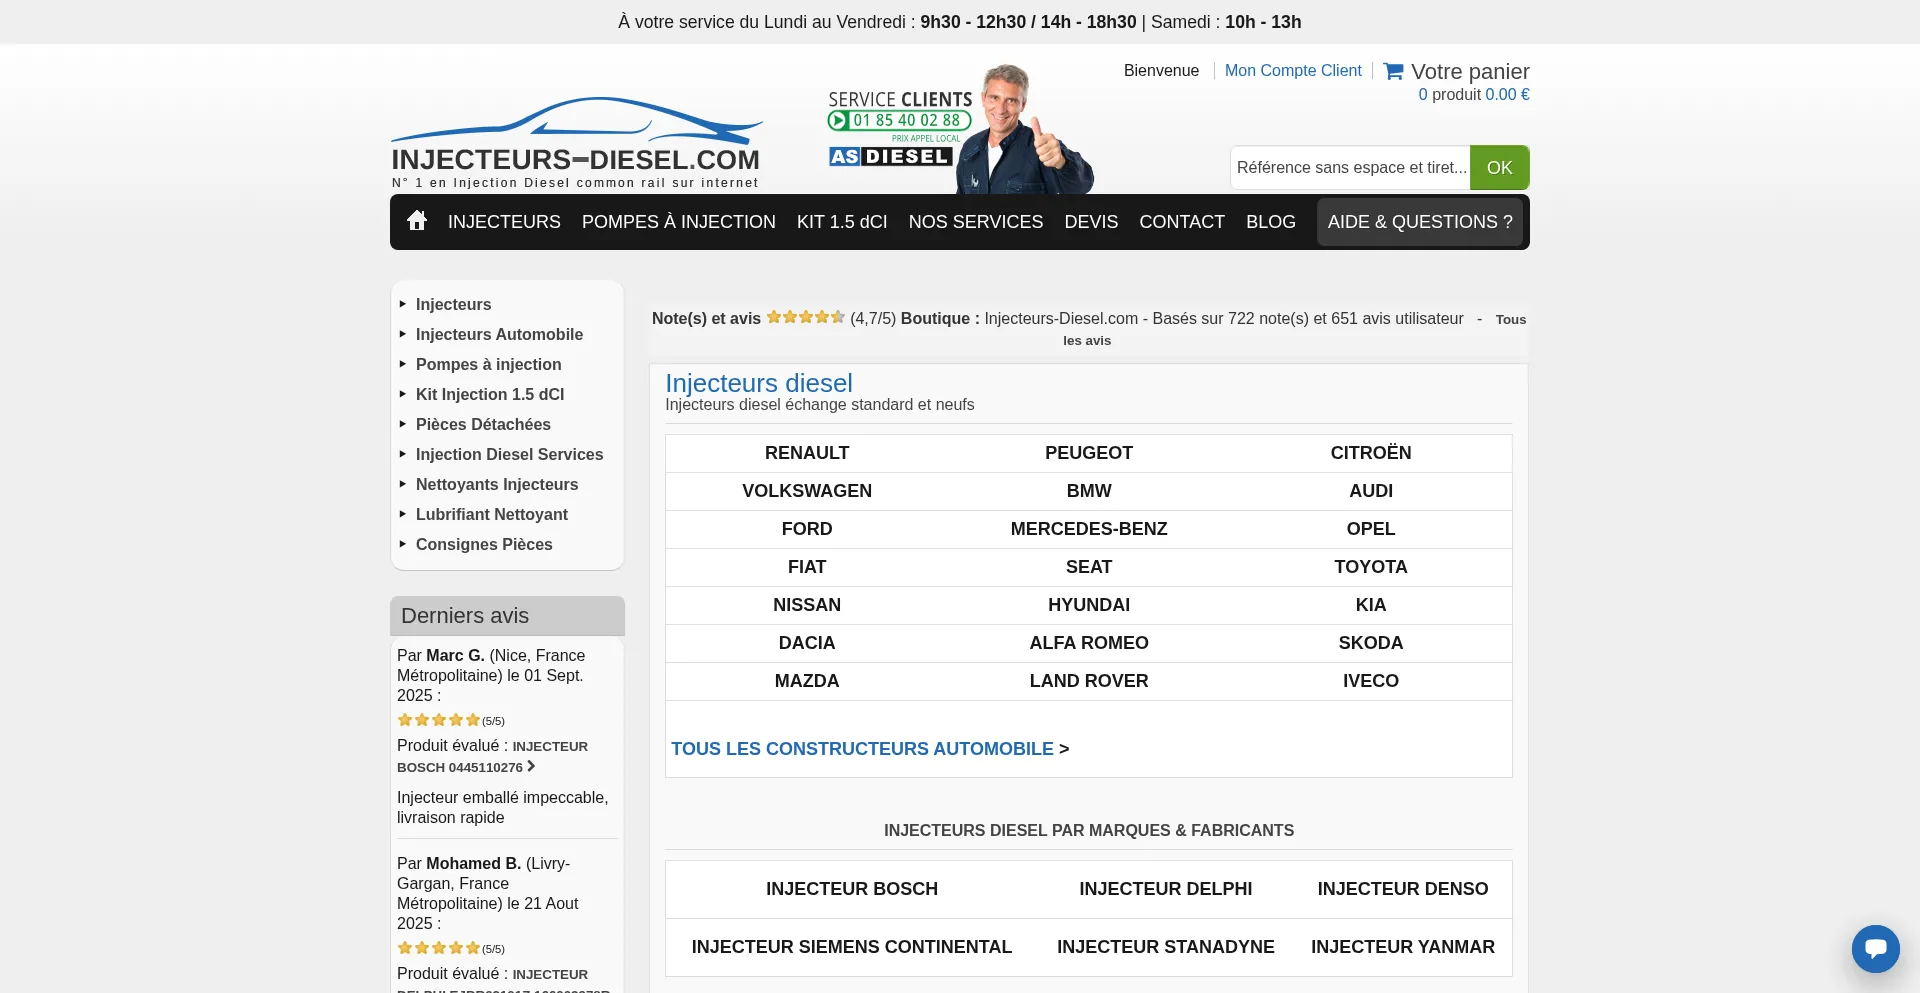
Task: Go to the home page icon
Action: [417, 220]
